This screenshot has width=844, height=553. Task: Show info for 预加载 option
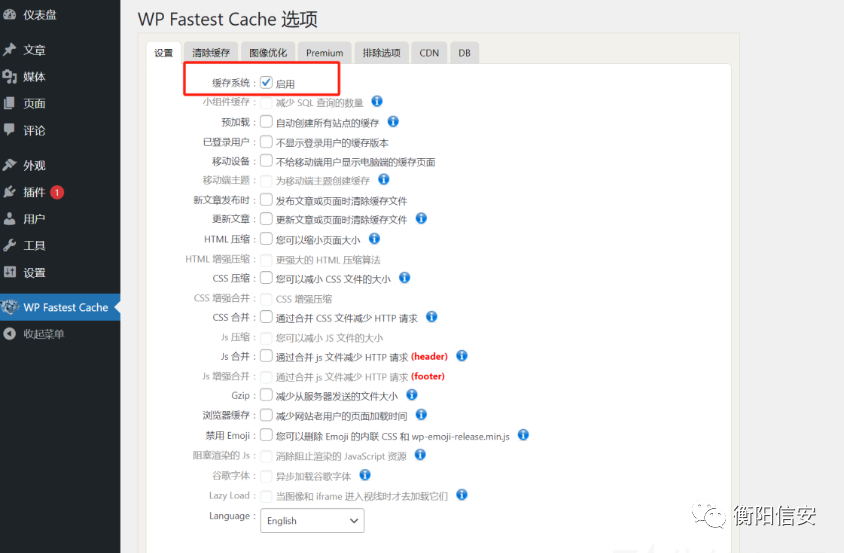[x=393, y=122]
